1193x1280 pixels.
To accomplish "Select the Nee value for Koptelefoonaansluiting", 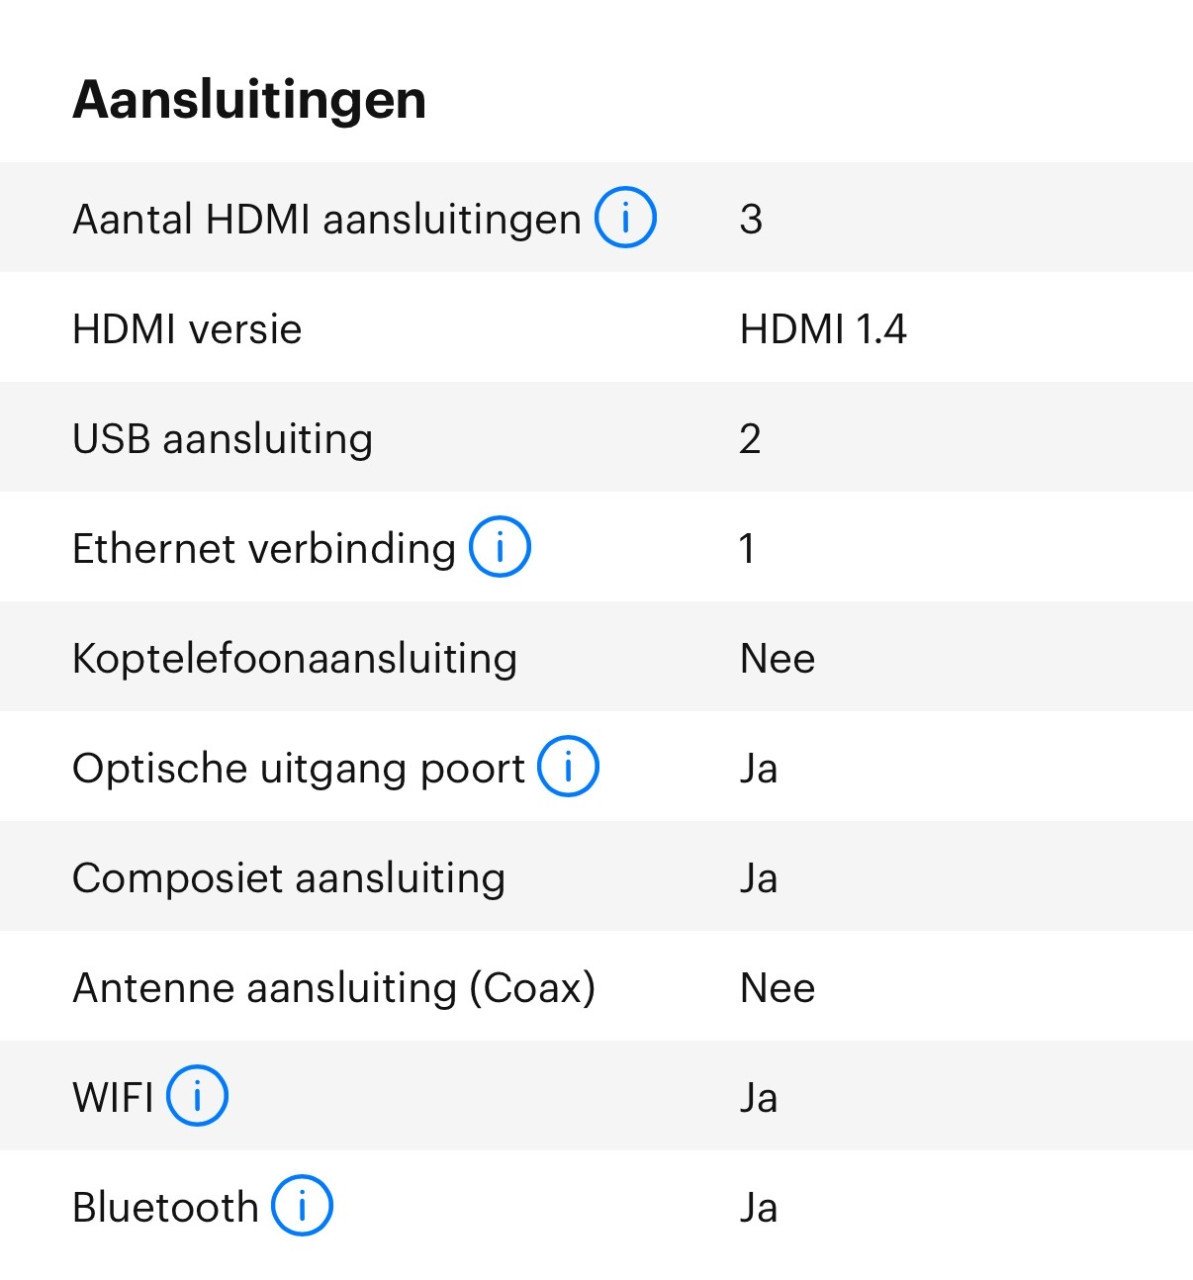I will 777,659.
